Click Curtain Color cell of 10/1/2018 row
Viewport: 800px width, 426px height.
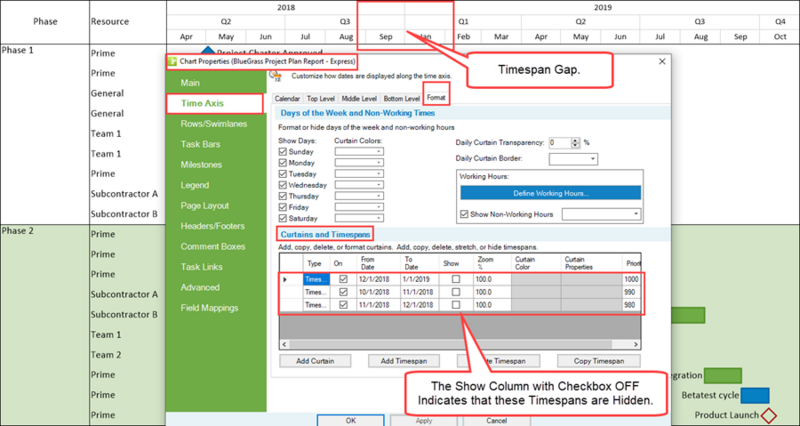536,292
